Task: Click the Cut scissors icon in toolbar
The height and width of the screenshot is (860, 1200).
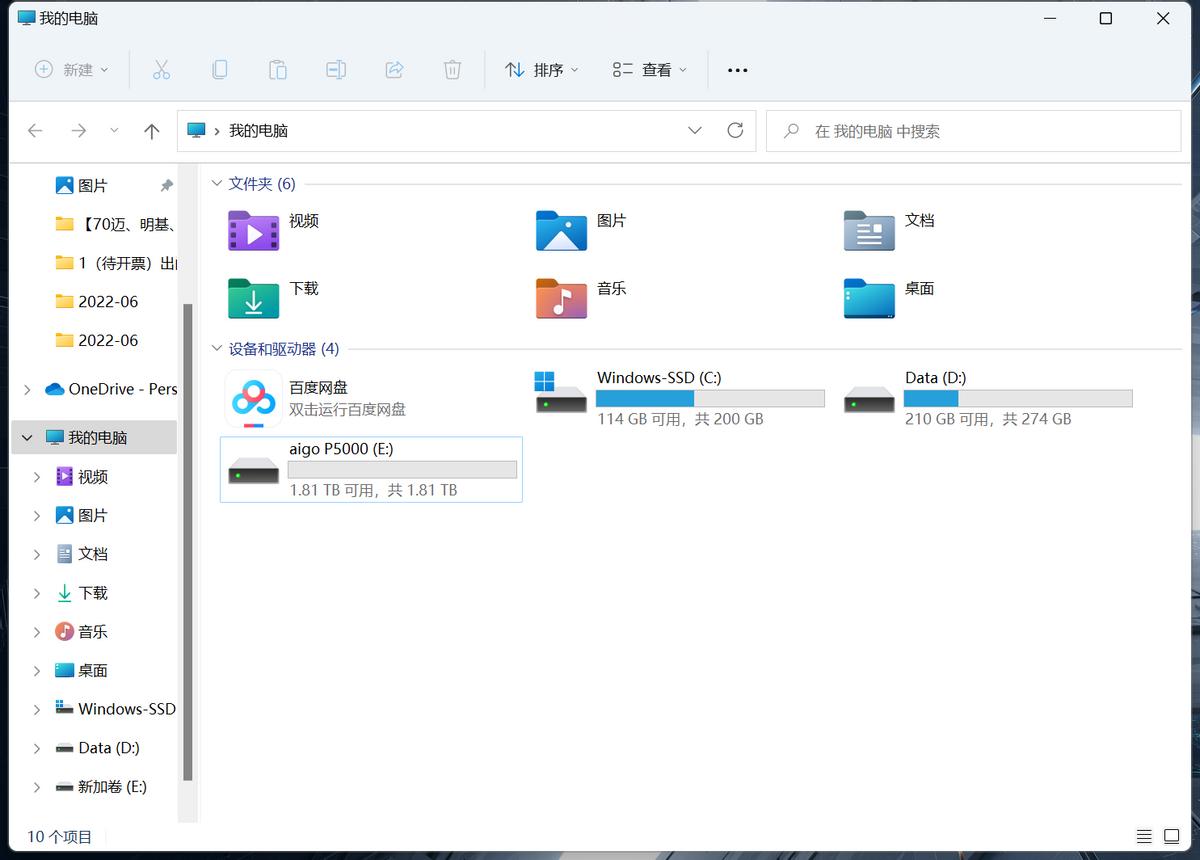Action: pyautogui.click(x=161, y=70)
